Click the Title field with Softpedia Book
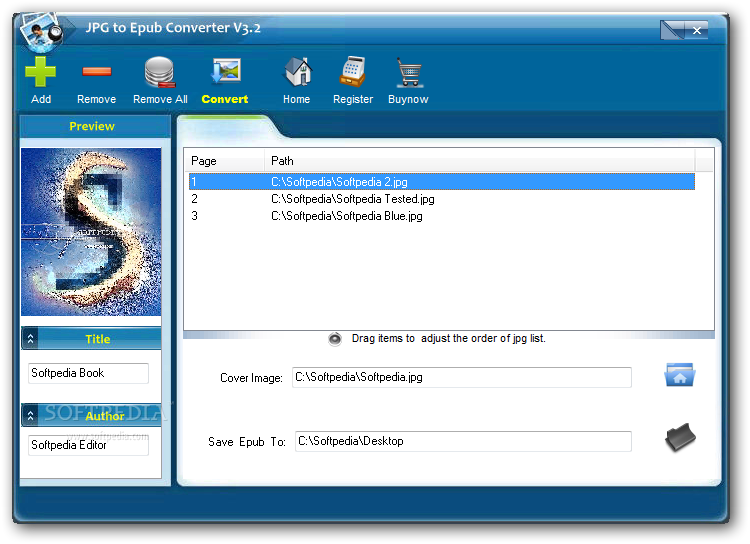750x544 pixels. pyautogui.click(x=88, y=373)
